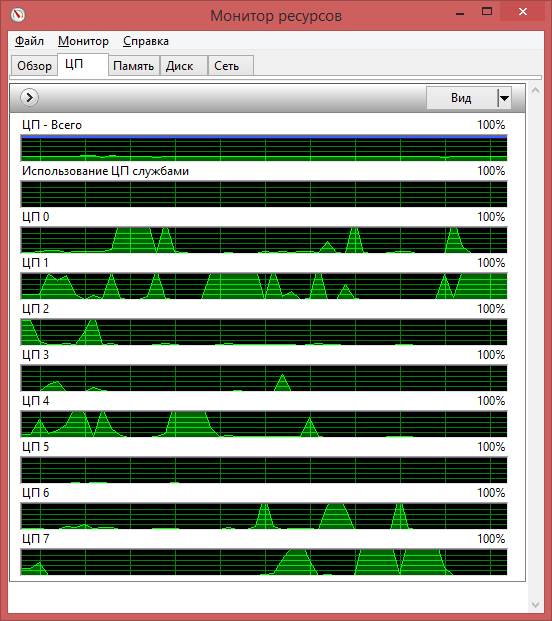Switch to the Память tab
This screenshot has height=621, width=552.
pyautogui.click(x=133, y=66)
